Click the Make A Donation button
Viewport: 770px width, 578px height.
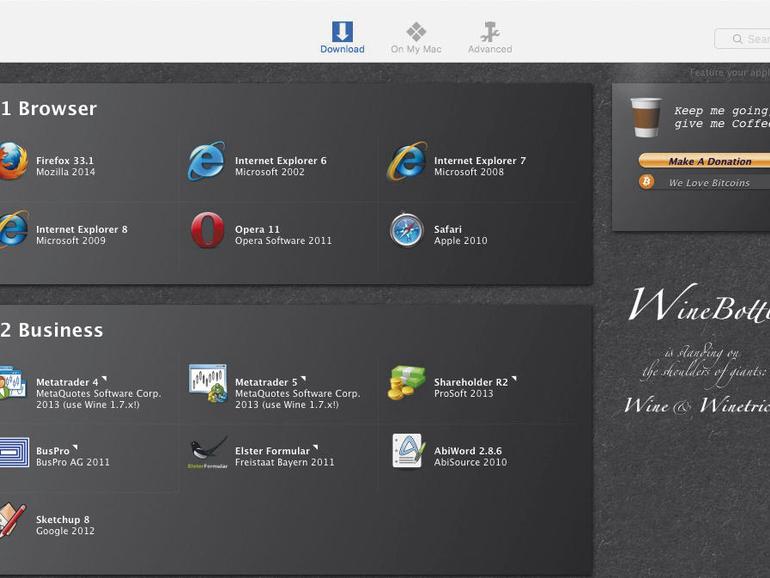[704, 161]
